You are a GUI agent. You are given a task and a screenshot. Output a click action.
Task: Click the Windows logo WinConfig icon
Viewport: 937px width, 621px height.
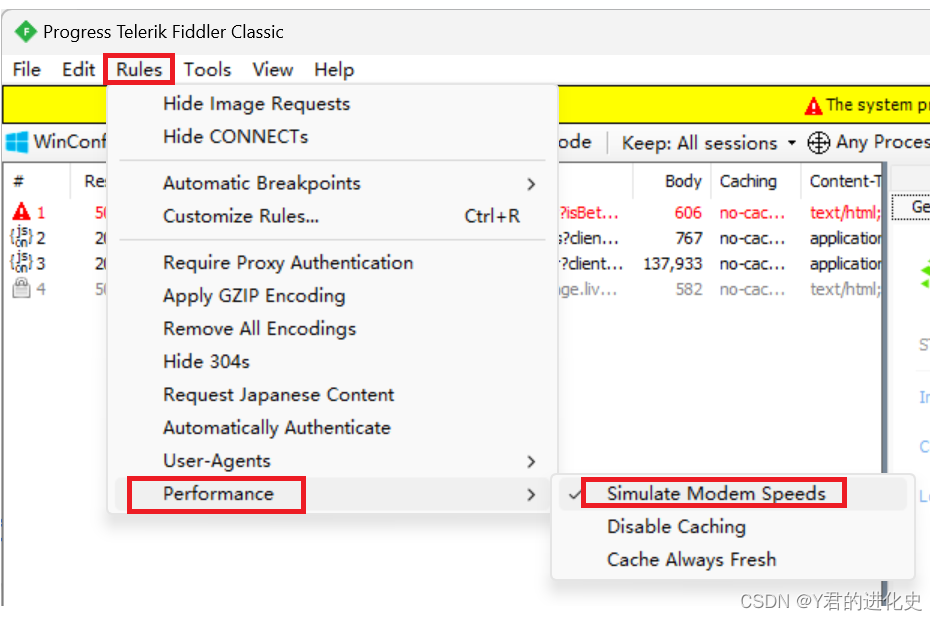(17, 142)
